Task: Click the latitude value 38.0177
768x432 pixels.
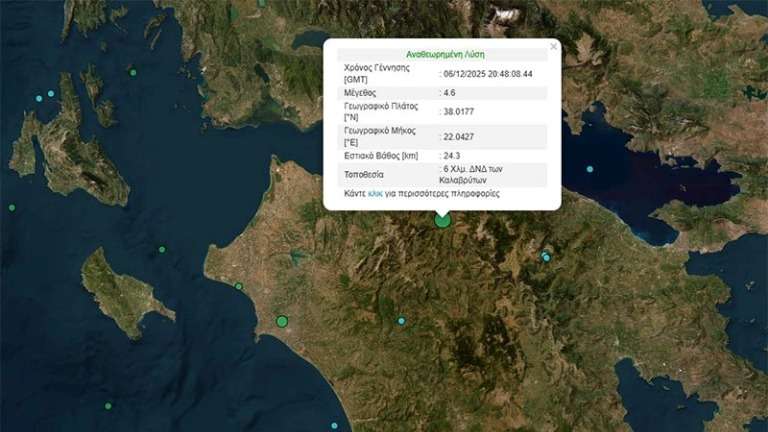Action: pos(458,112)
